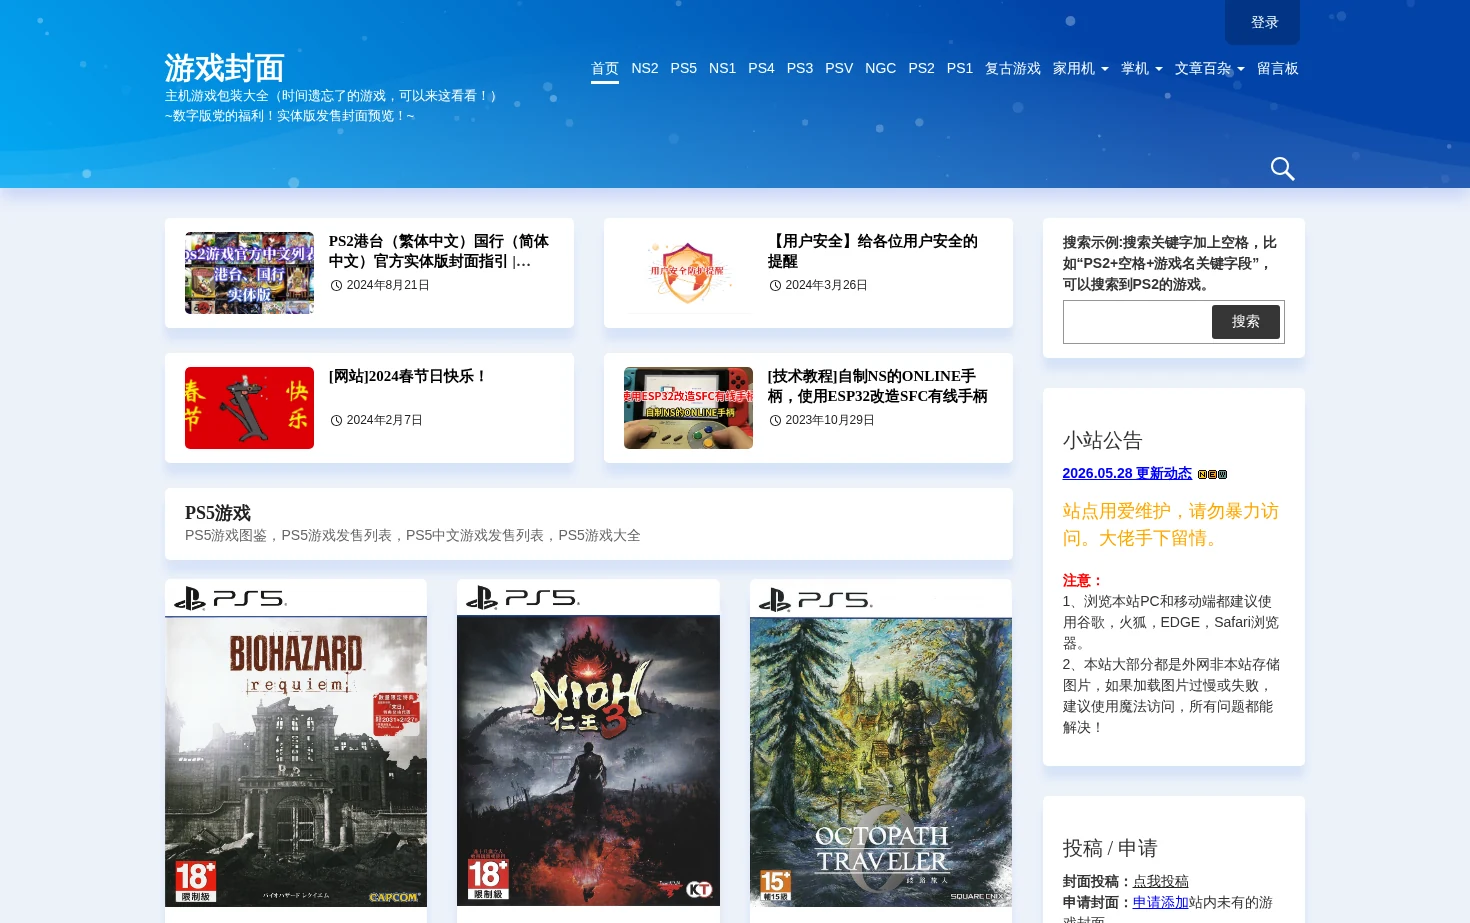Screen dimensions: 1470x923
Task: Open the 【用户安全】 article title
Action: pyautogui.click(x=873, y=251)
